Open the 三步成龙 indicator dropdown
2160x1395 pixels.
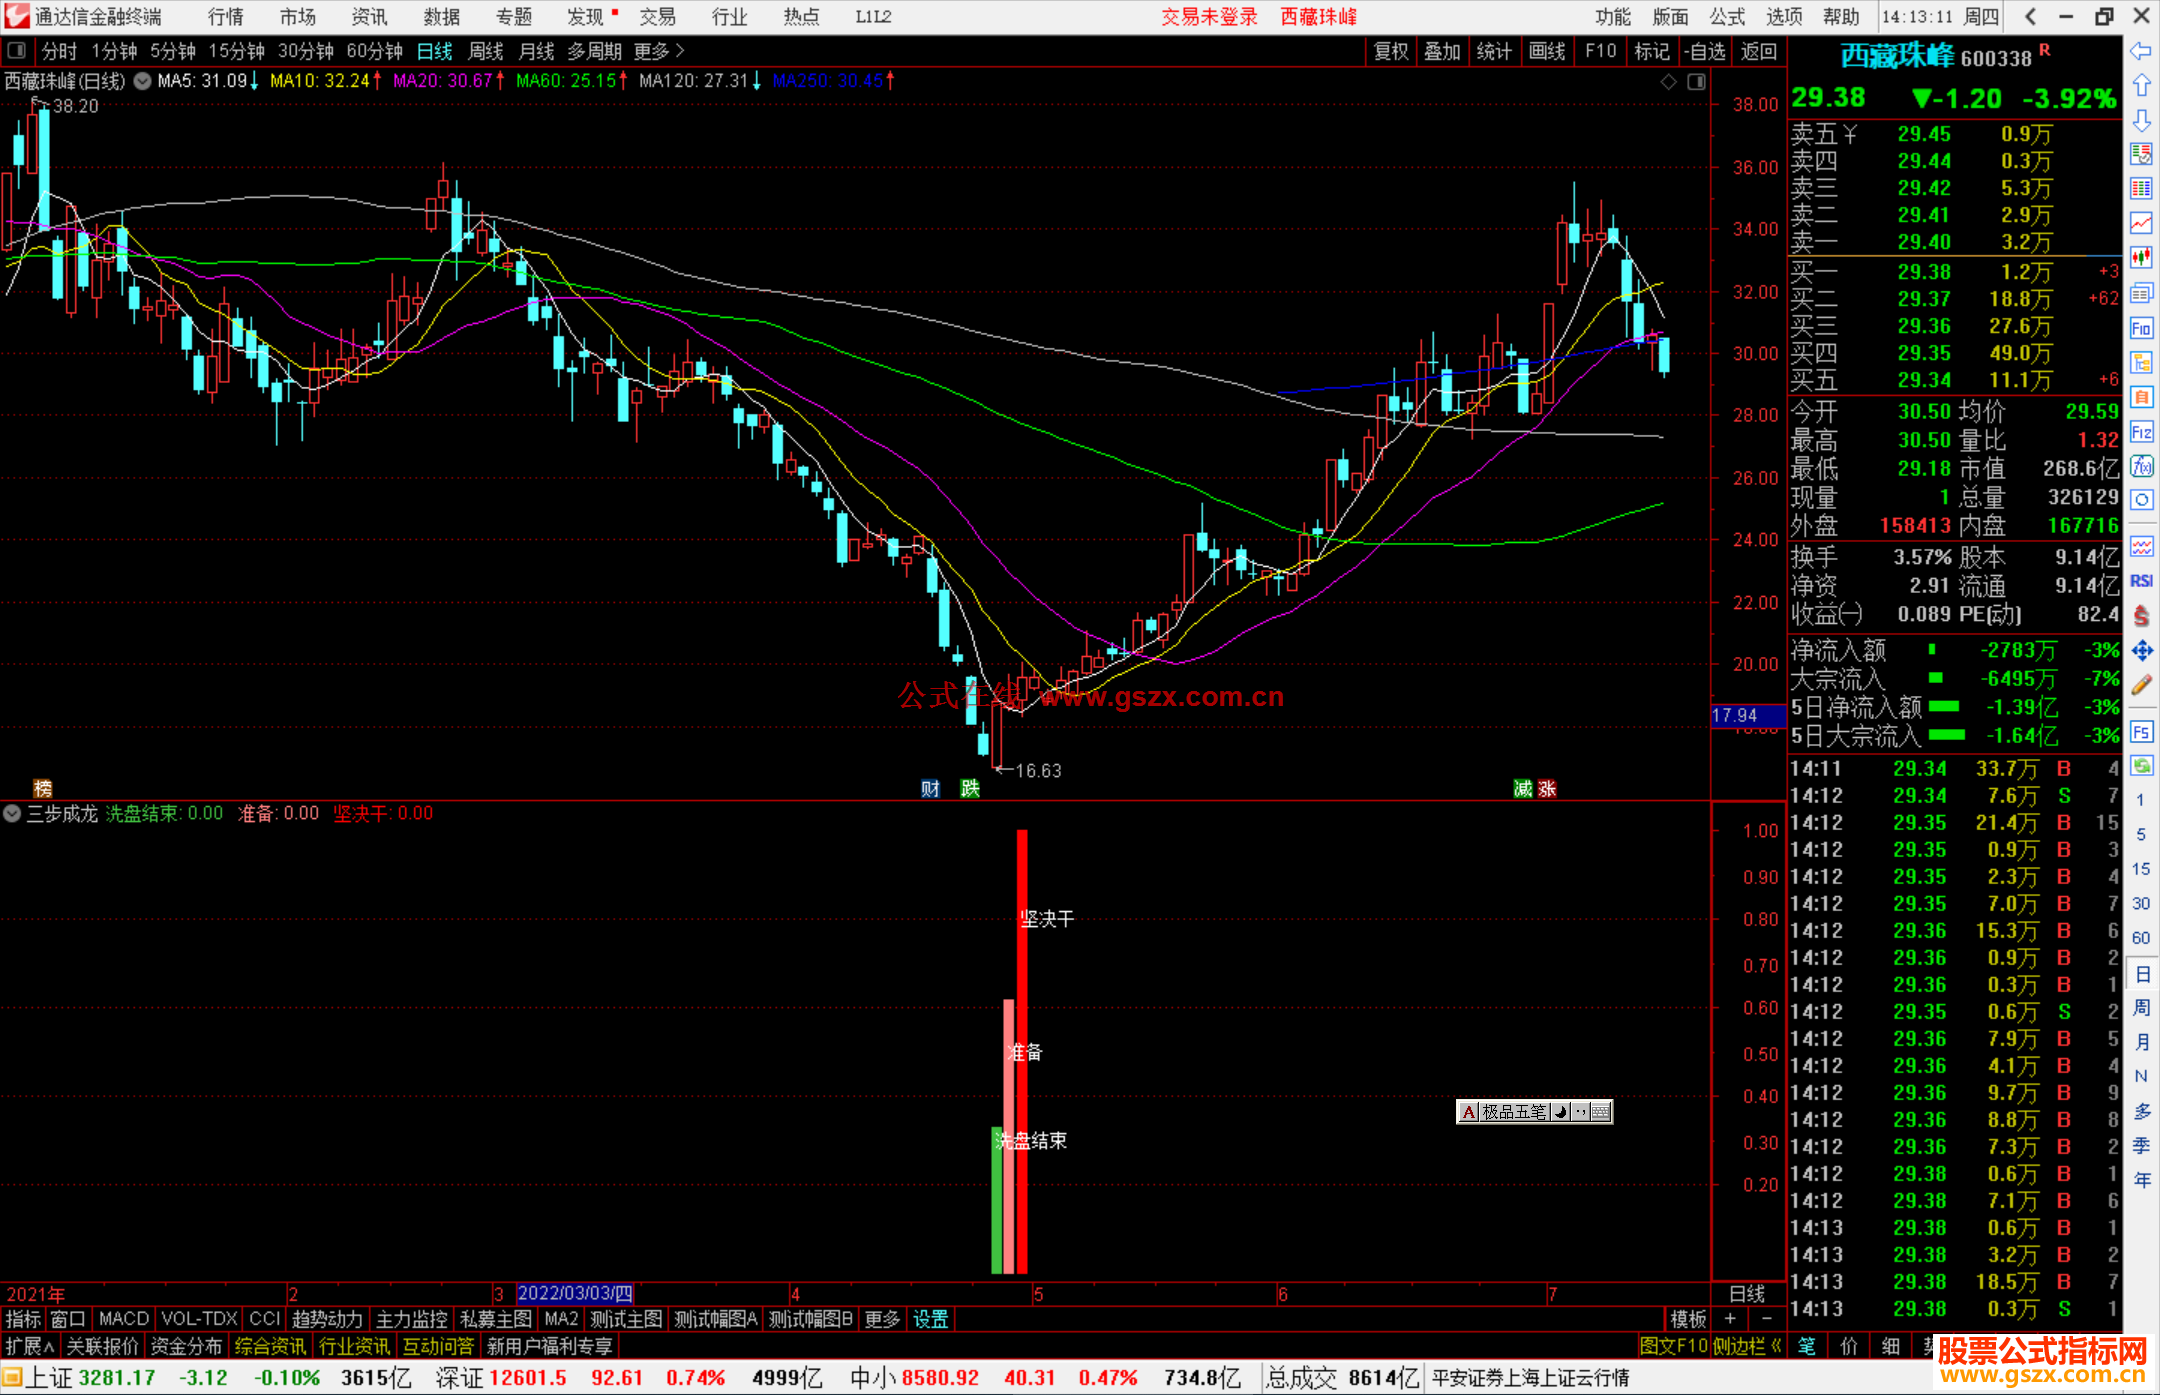(x=12, y=814)
